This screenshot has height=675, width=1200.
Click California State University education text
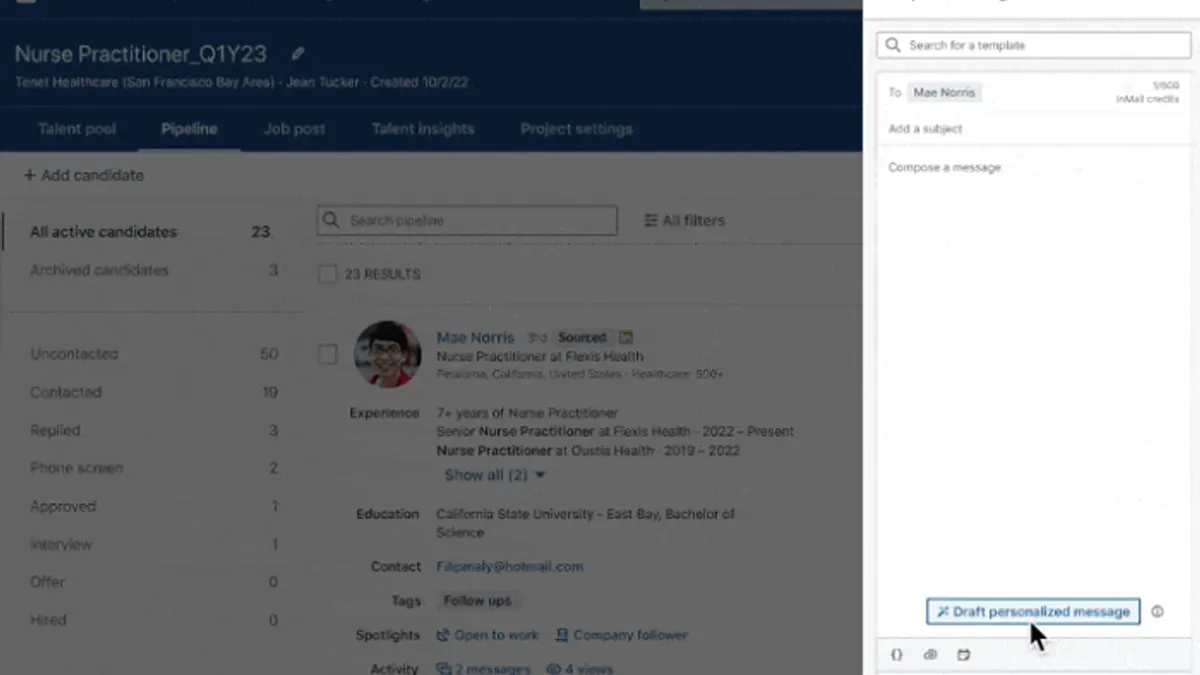click(586, 523)
